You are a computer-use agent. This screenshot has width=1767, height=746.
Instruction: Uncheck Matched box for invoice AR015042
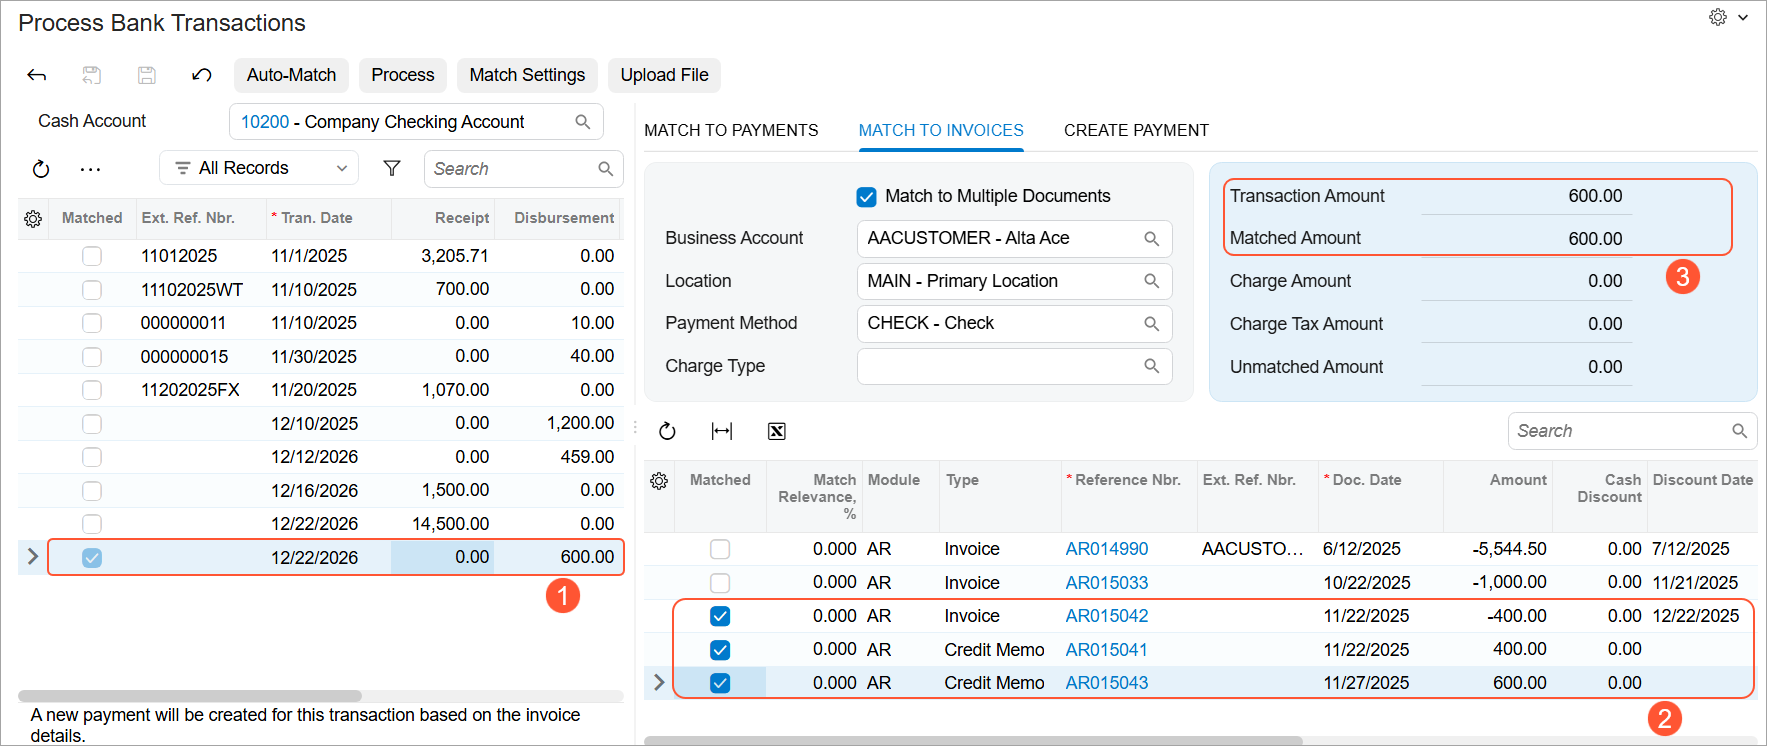point(720,616)
